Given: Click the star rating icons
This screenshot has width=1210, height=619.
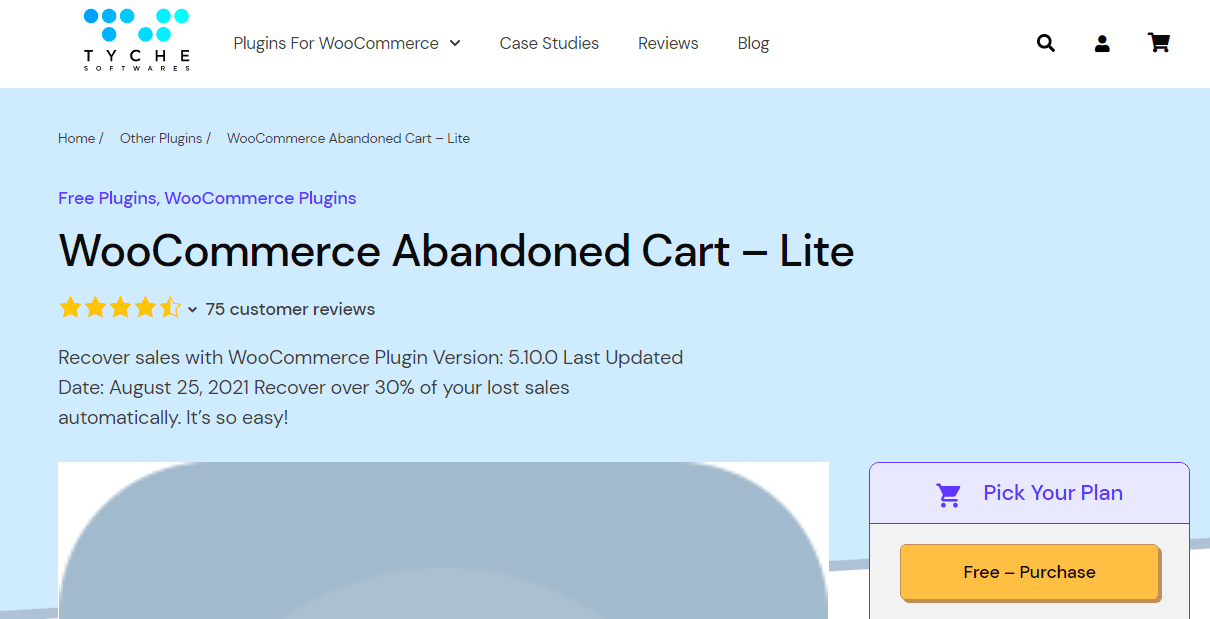Looking at the screenshot, I should tap(120, 308).
